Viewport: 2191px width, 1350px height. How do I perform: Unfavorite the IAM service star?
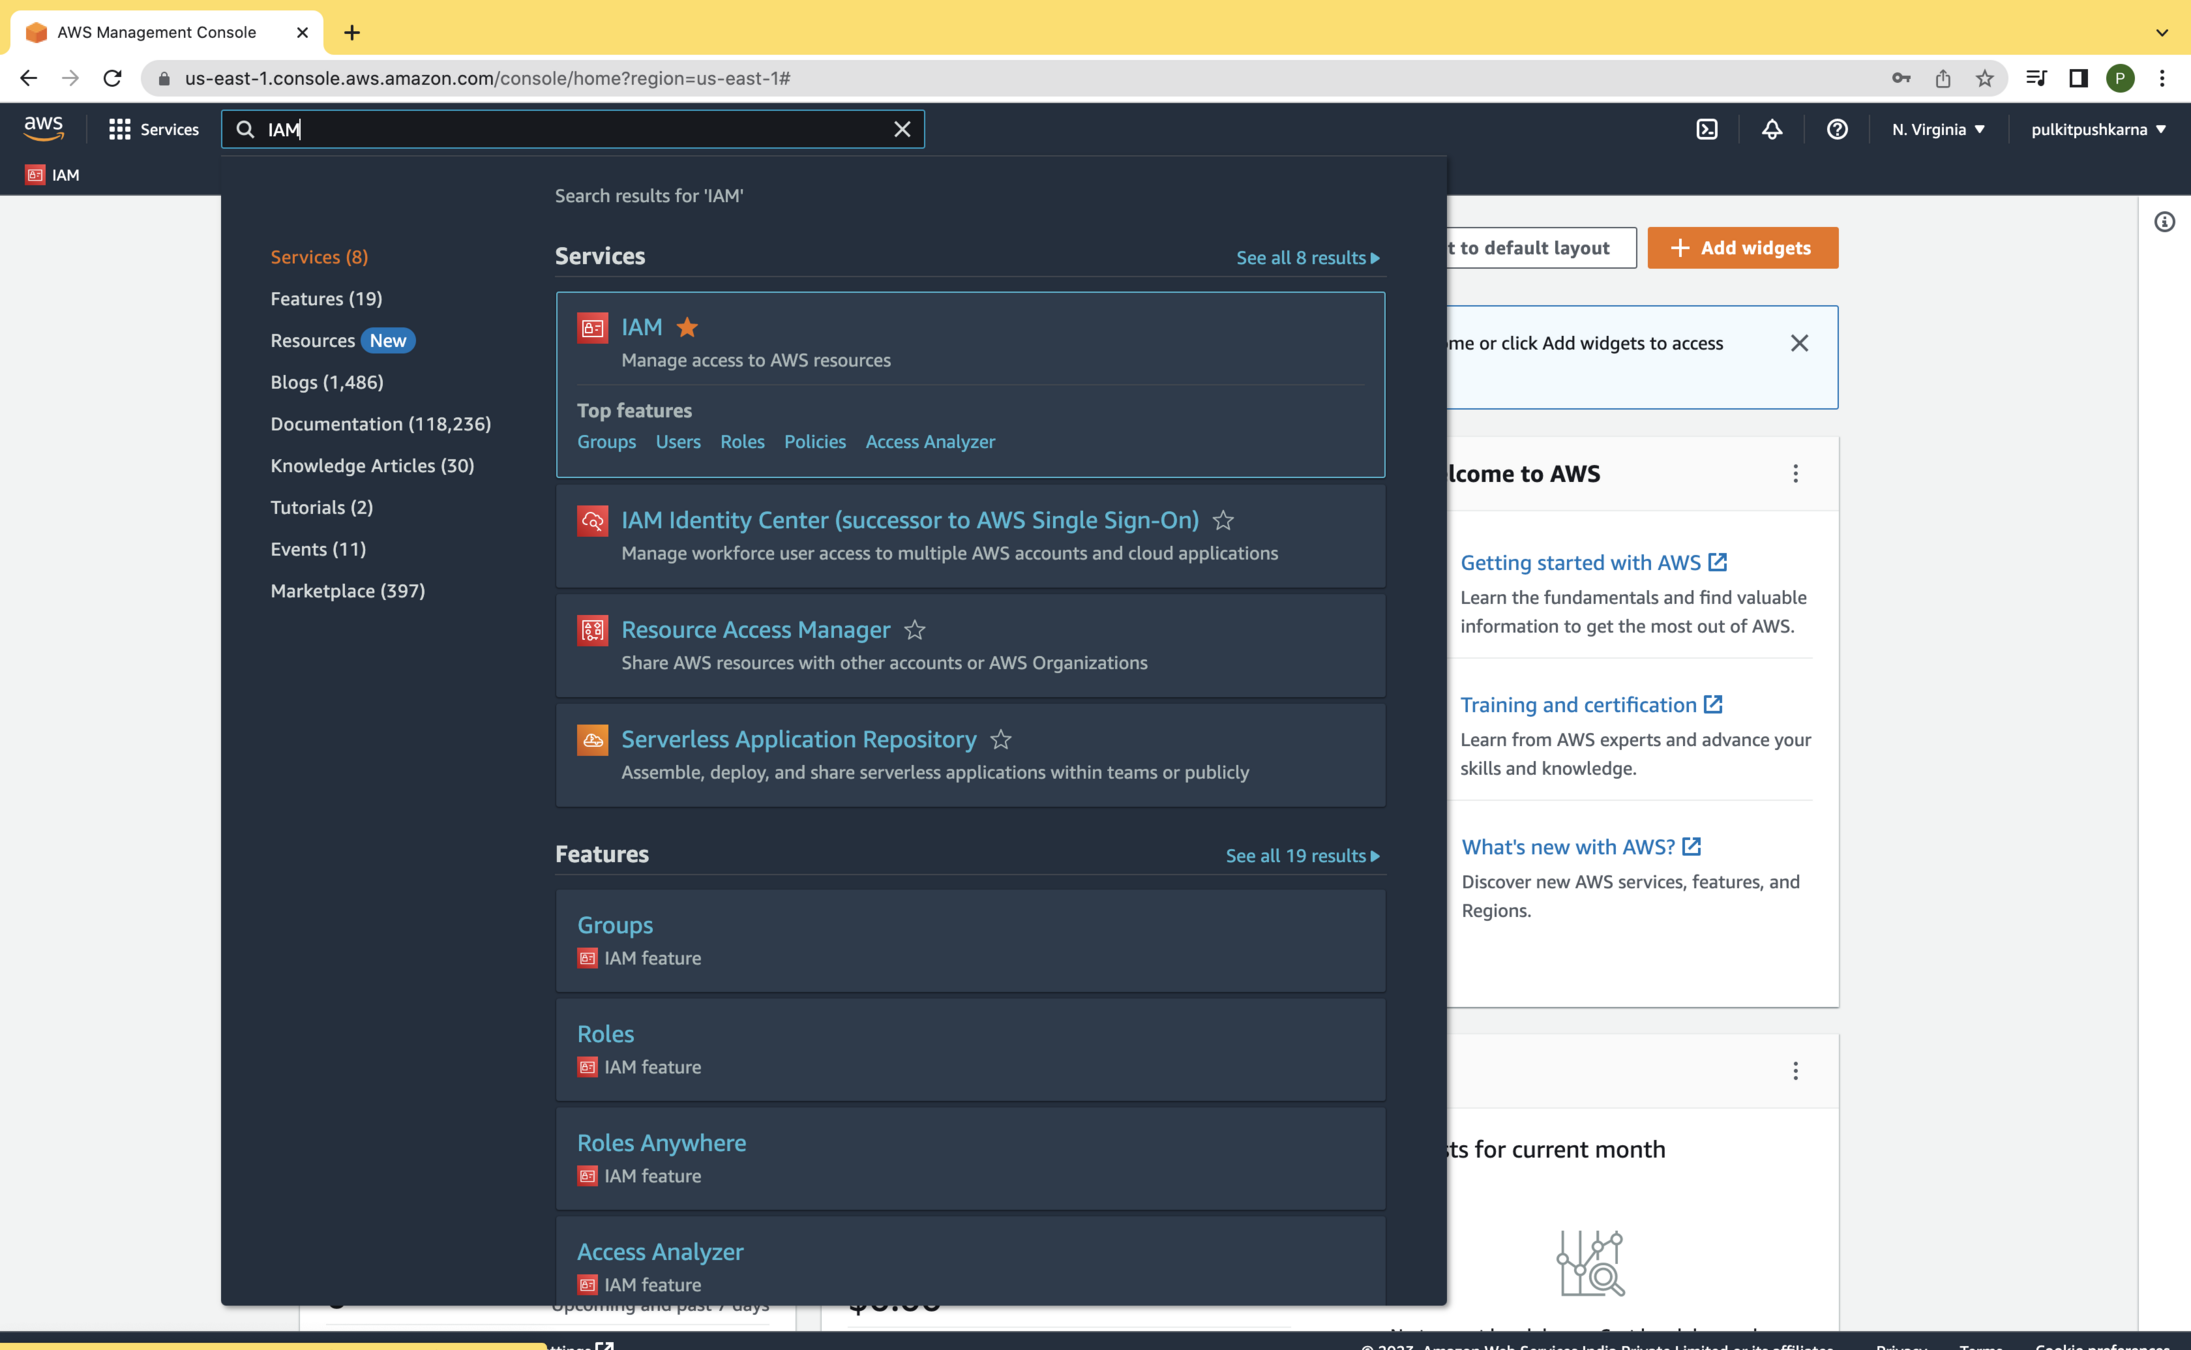click(x=687, y=327)
